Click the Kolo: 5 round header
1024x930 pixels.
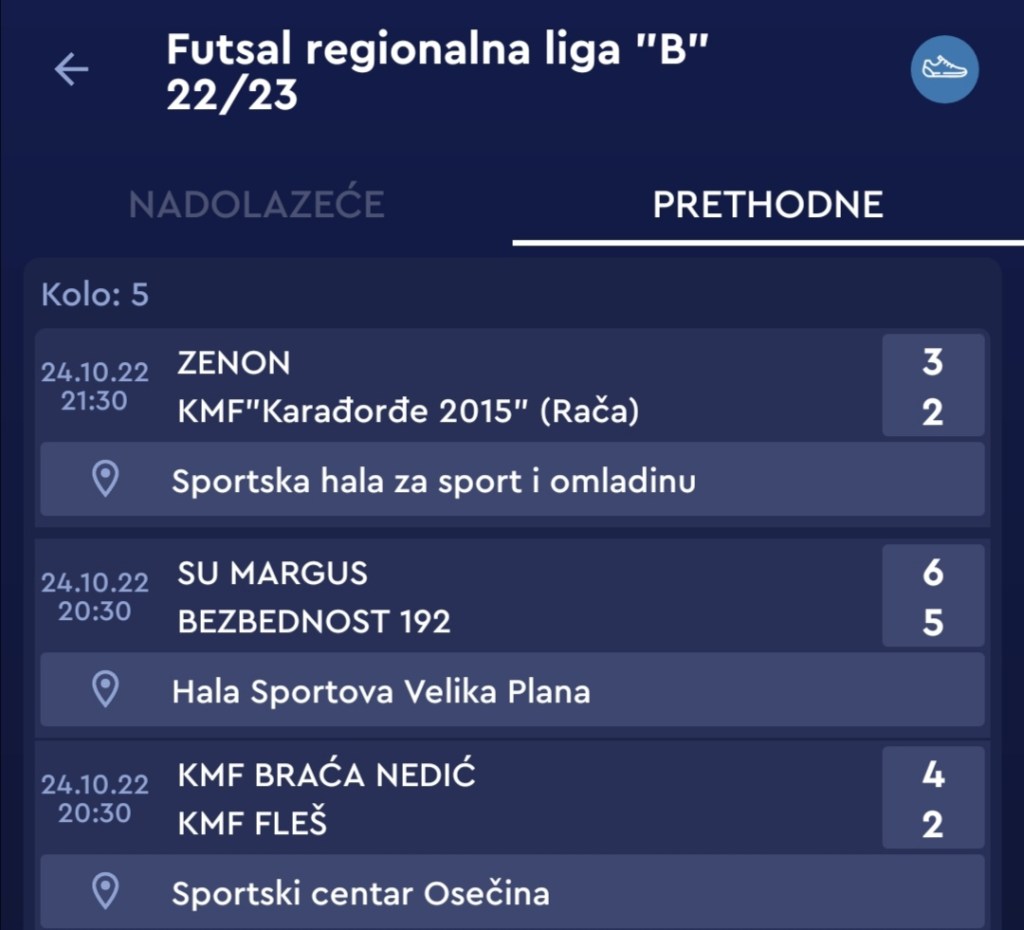(x=95, y=295)
